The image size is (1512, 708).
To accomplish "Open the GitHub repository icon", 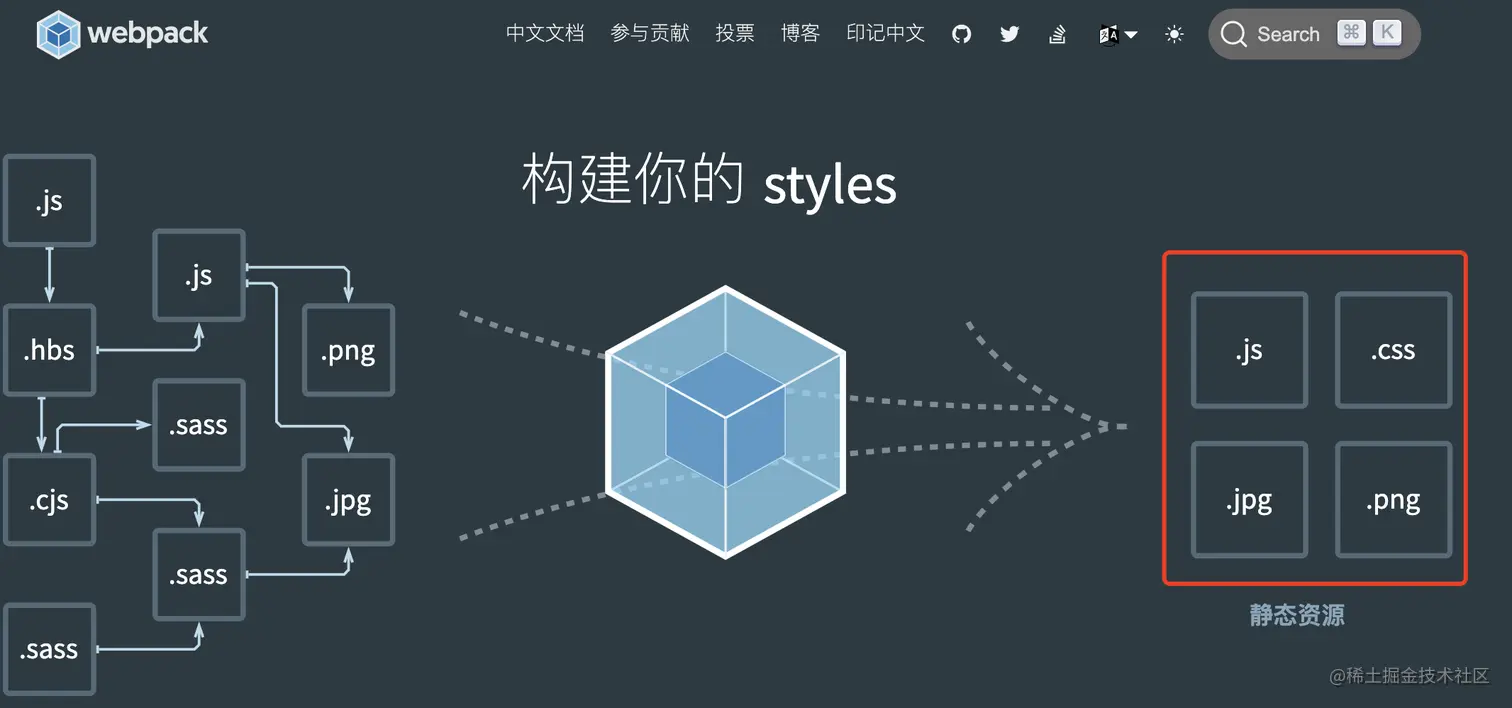I will tap(962, 34).
